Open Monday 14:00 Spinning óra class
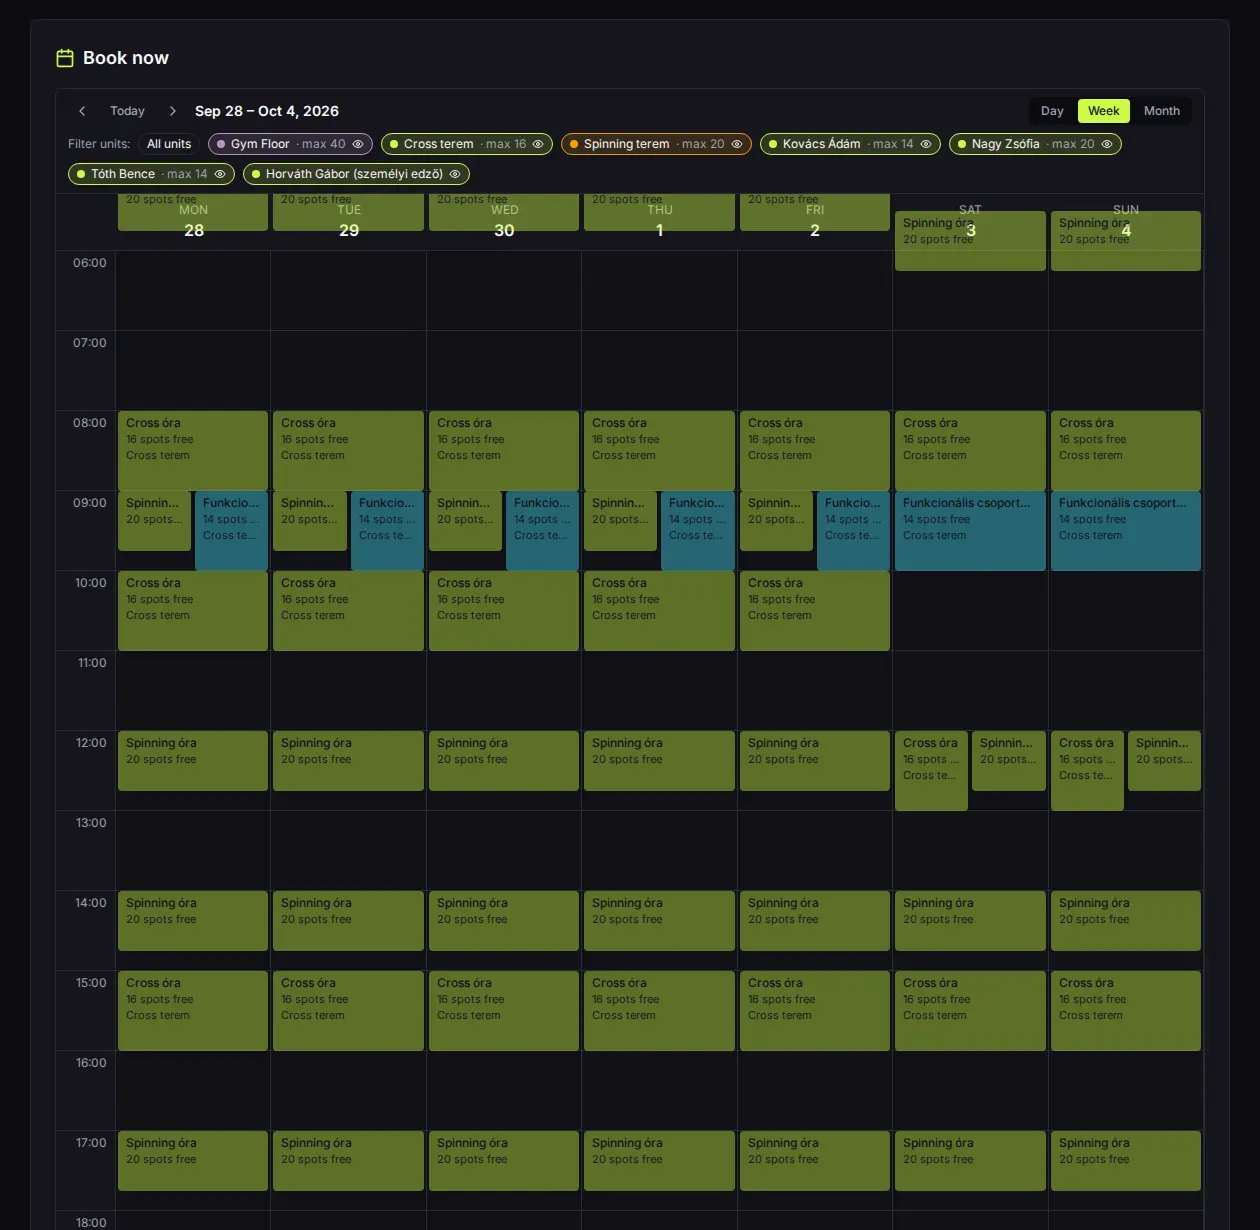 pos(193,920)
